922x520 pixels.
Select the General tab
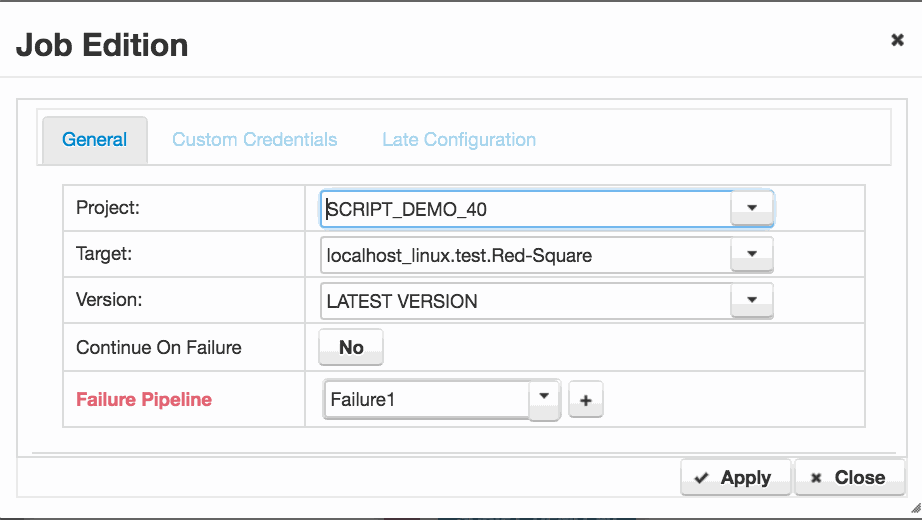point(95,139)
